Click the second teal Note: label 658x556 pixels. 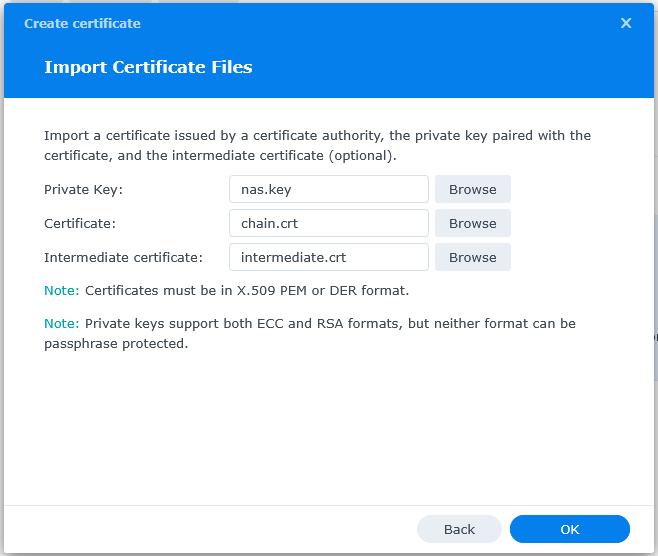click(61, 324)
